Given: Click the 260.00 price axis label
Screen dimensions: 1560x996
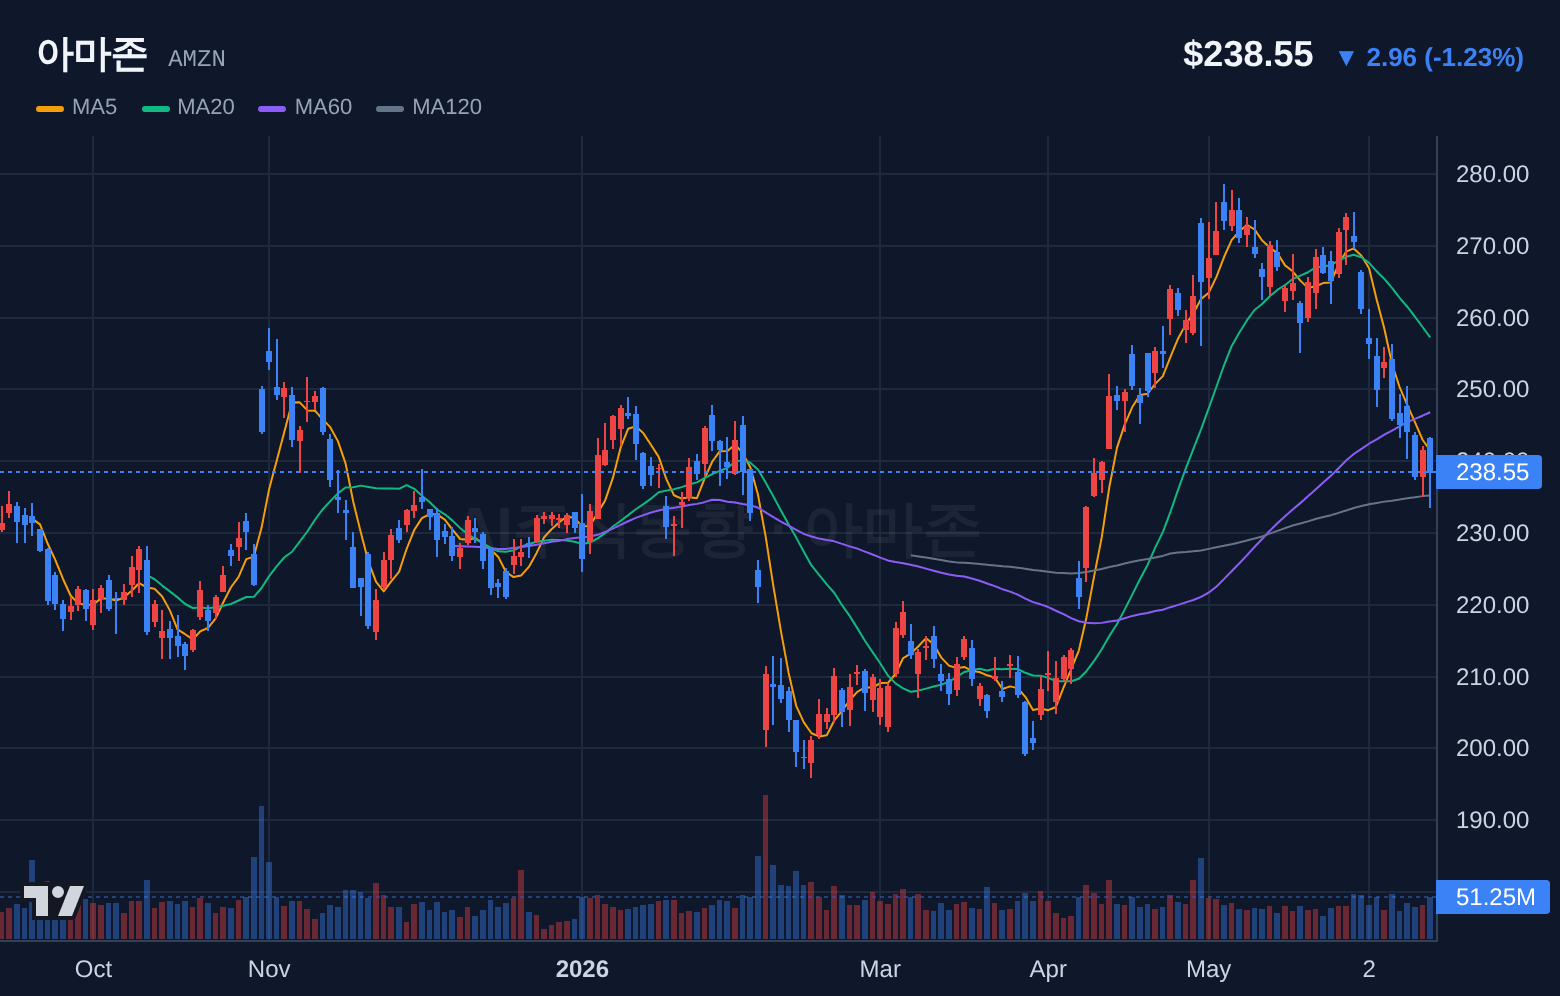Looking at the screenshot, I should tap(1492, 318).
